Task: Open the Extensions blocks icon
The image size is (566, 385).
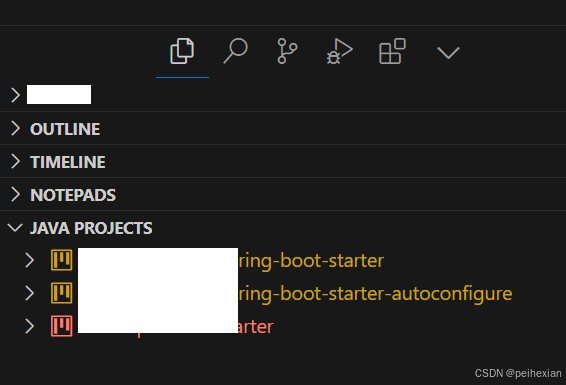Action: [392, 51]
